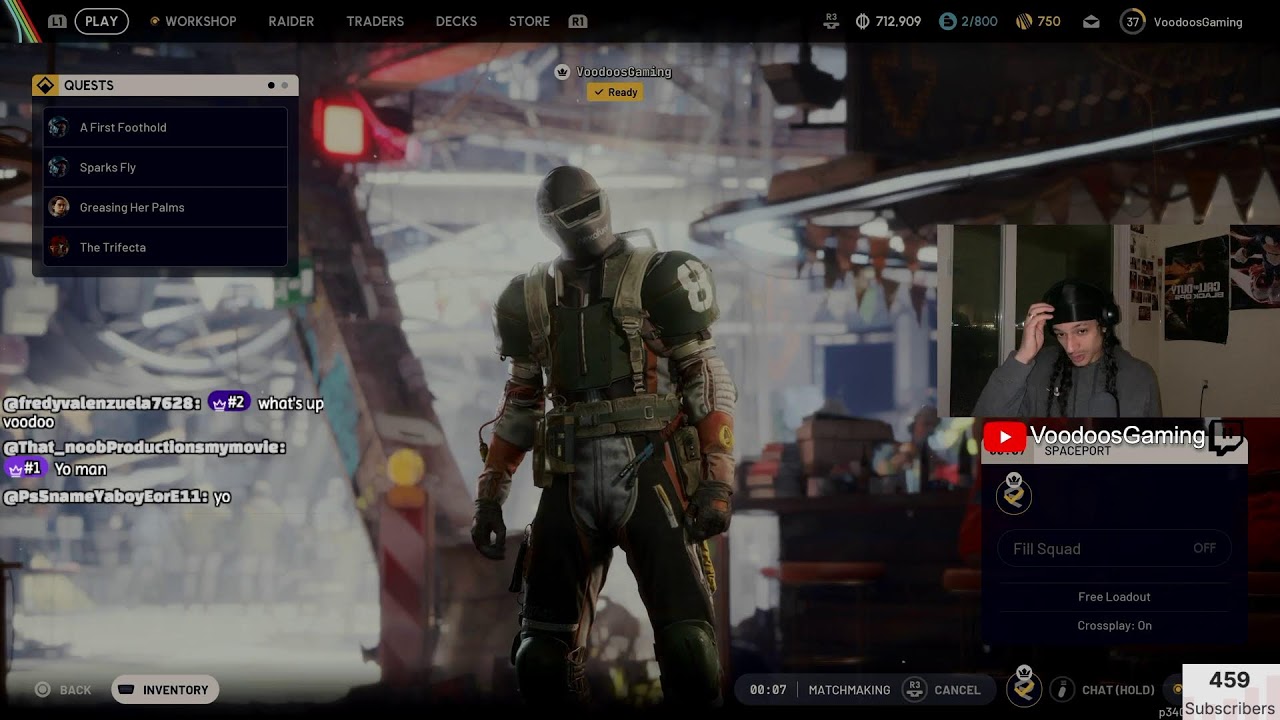This screenshot has width=1280, height=720.
Task: Select the Free Loadout option
Action: click(1114, 597)
